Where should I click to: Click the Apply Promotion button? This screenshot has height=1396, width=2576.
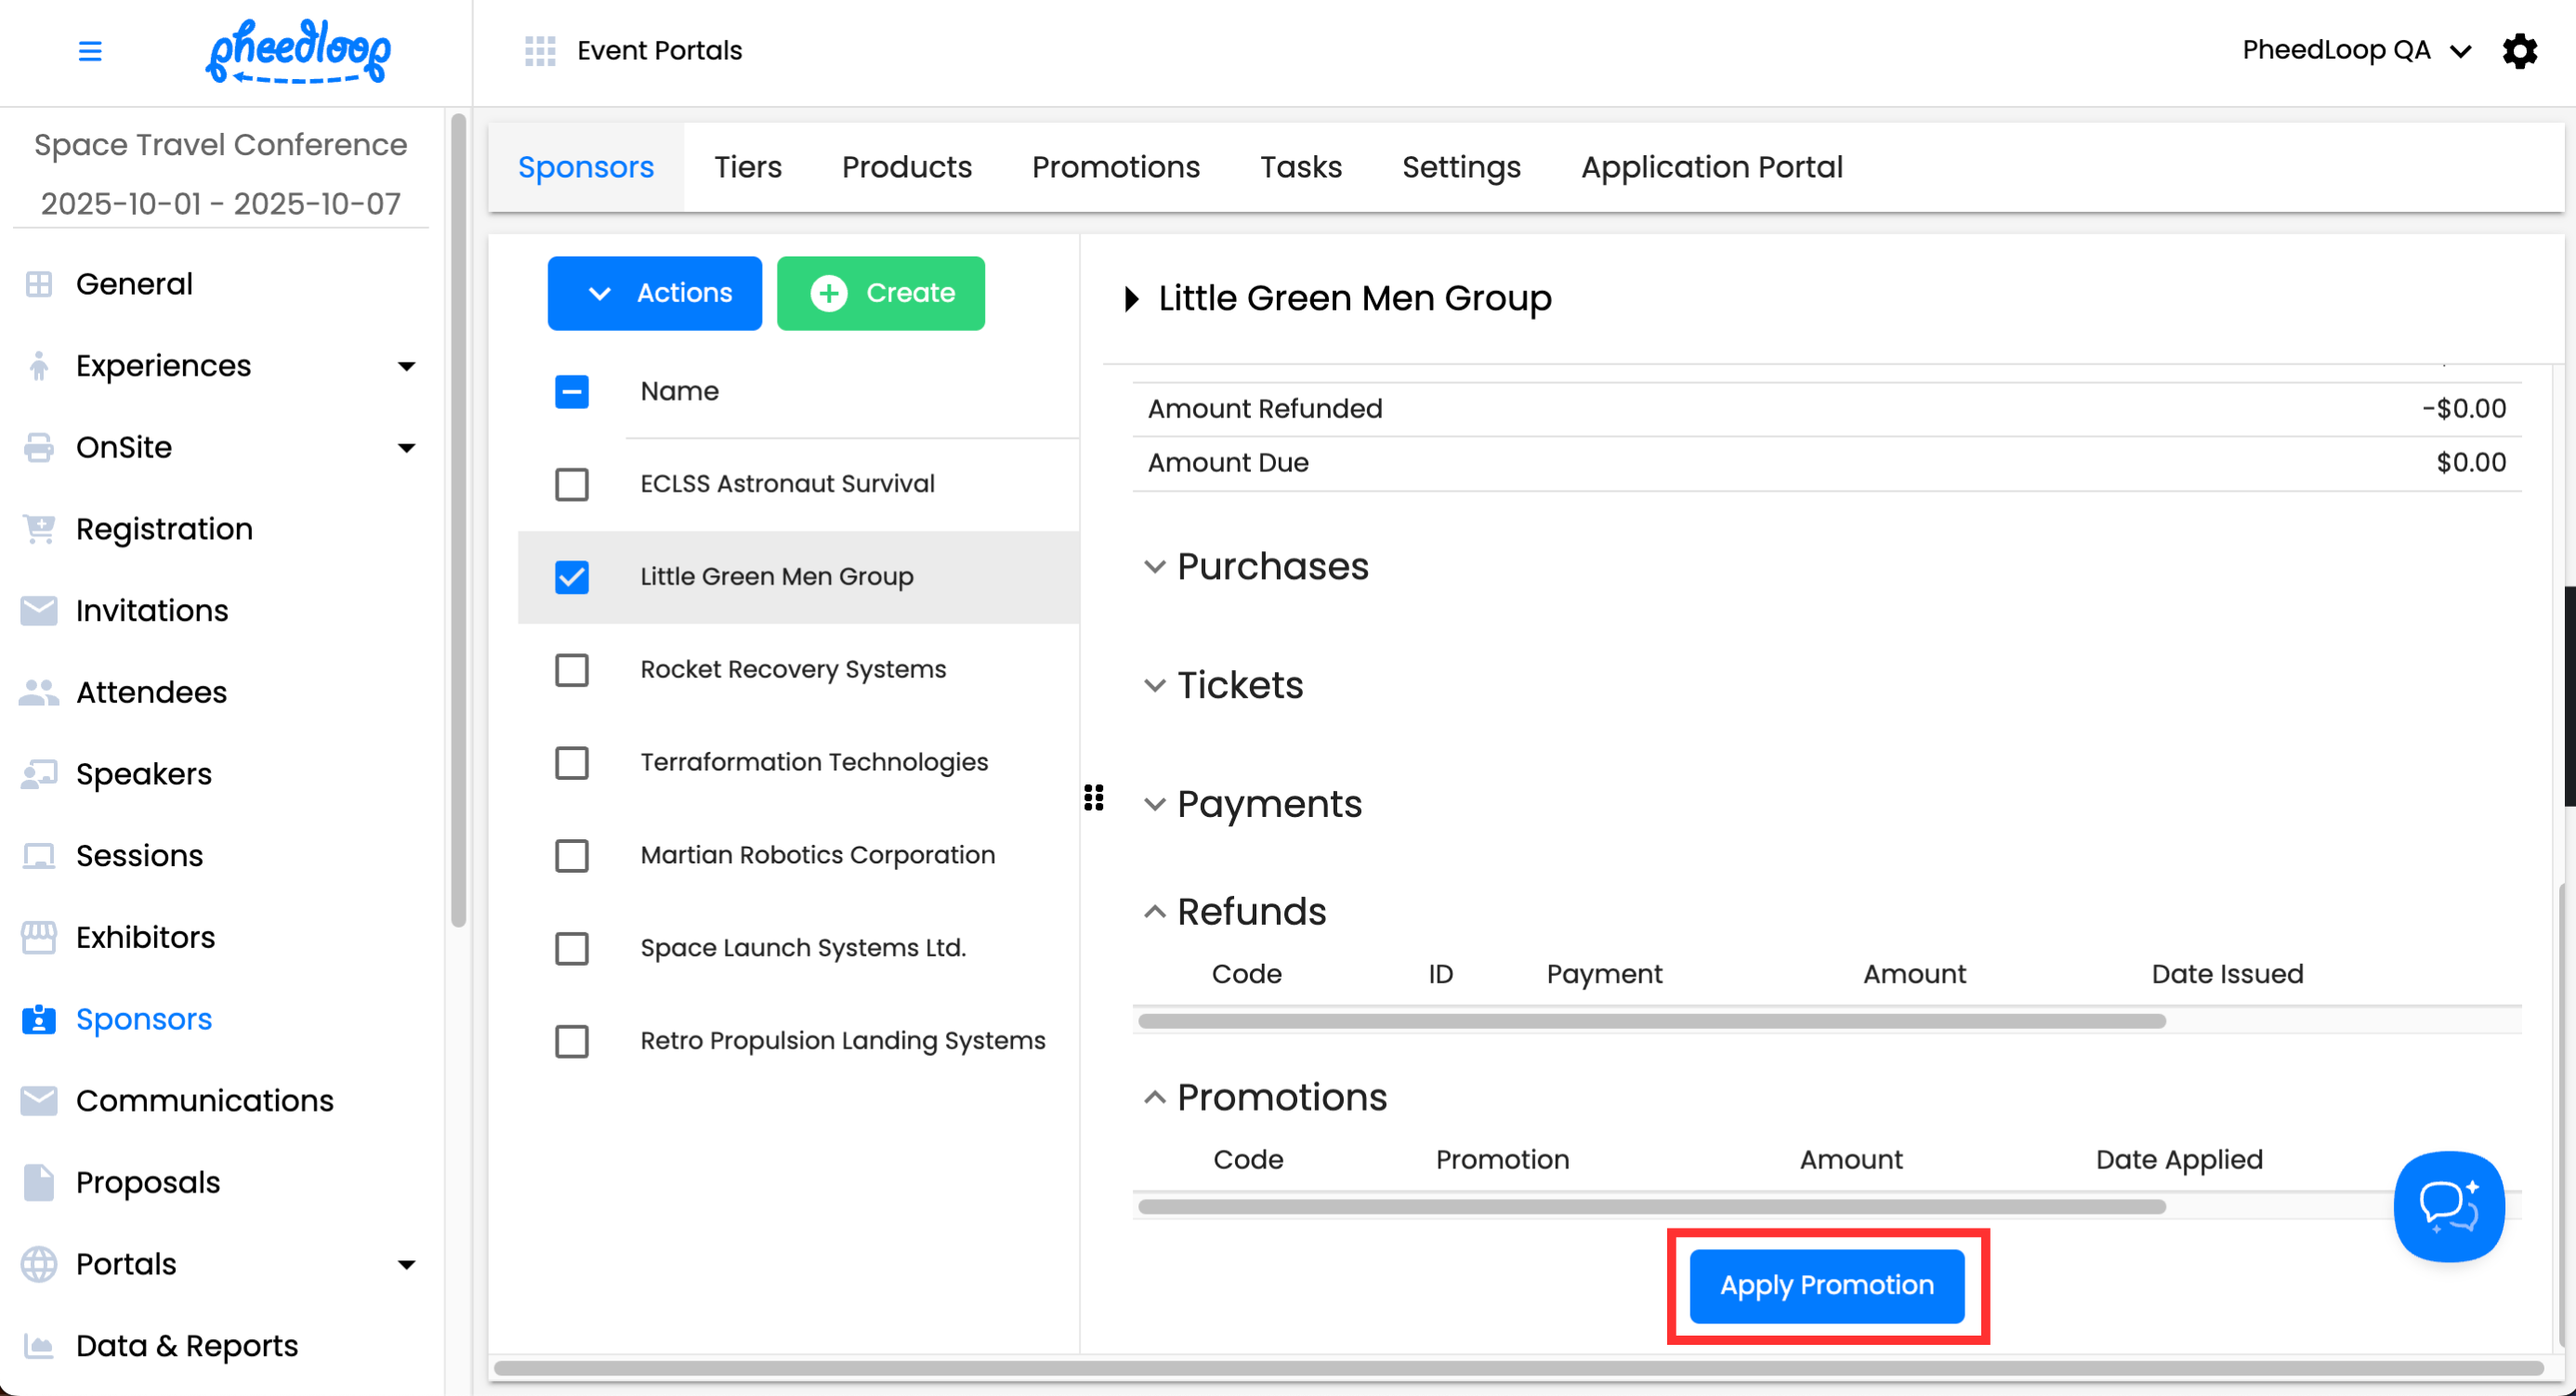pyautogui.click(x=1826, y=1285)
